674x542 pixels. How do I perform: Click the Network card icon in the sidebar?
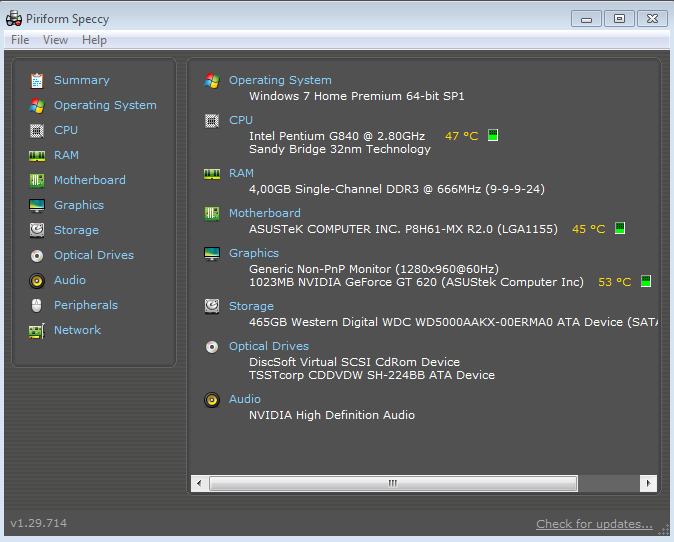click(37, 331)
